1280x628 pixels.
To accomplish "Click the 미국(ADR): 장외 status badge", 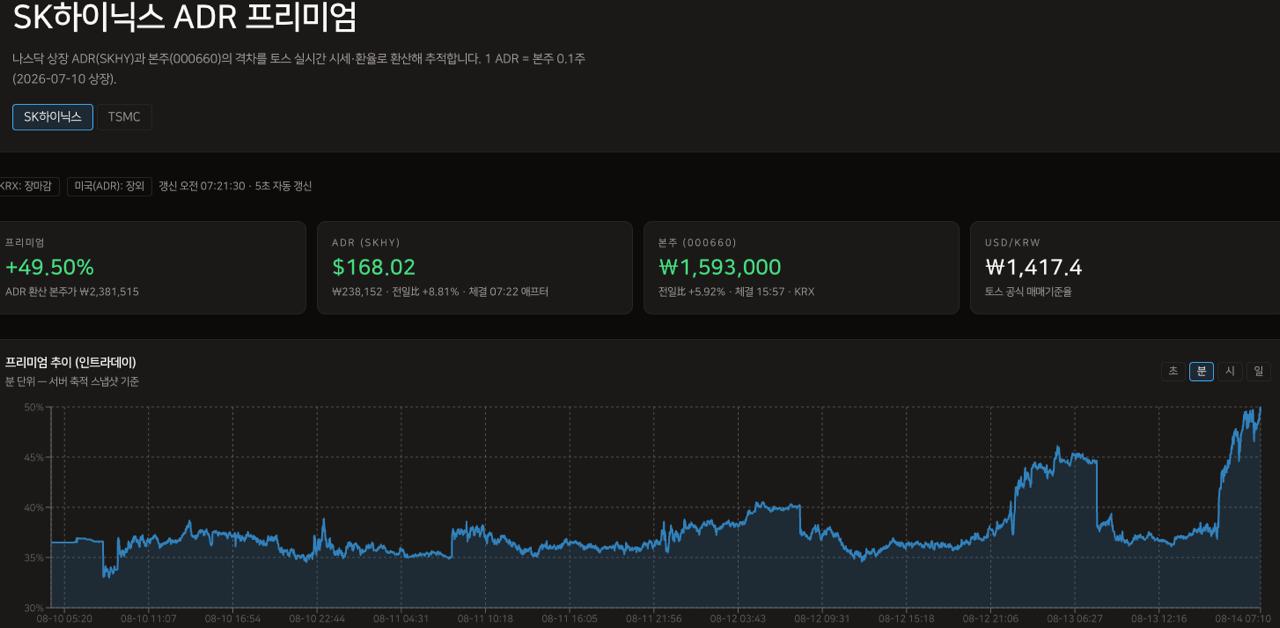I will tap(109, 186).
